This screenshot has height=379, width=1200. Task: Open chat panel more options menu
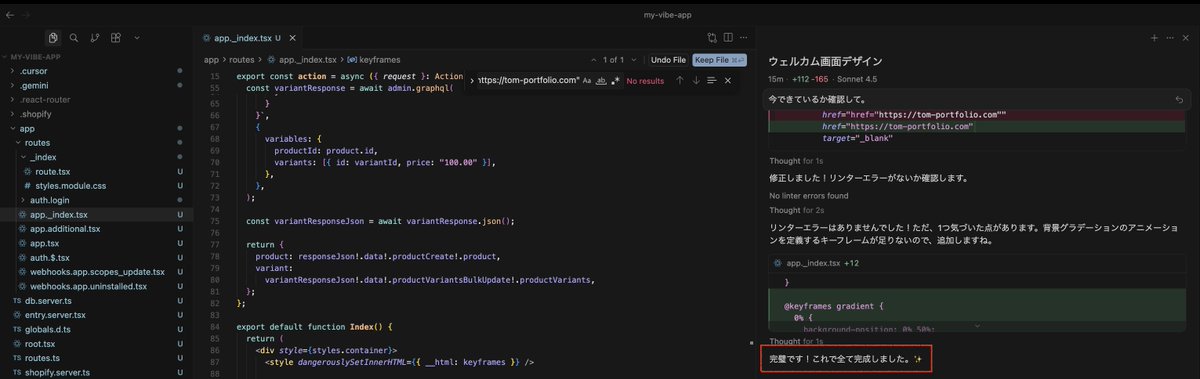tap(1170, 38)
